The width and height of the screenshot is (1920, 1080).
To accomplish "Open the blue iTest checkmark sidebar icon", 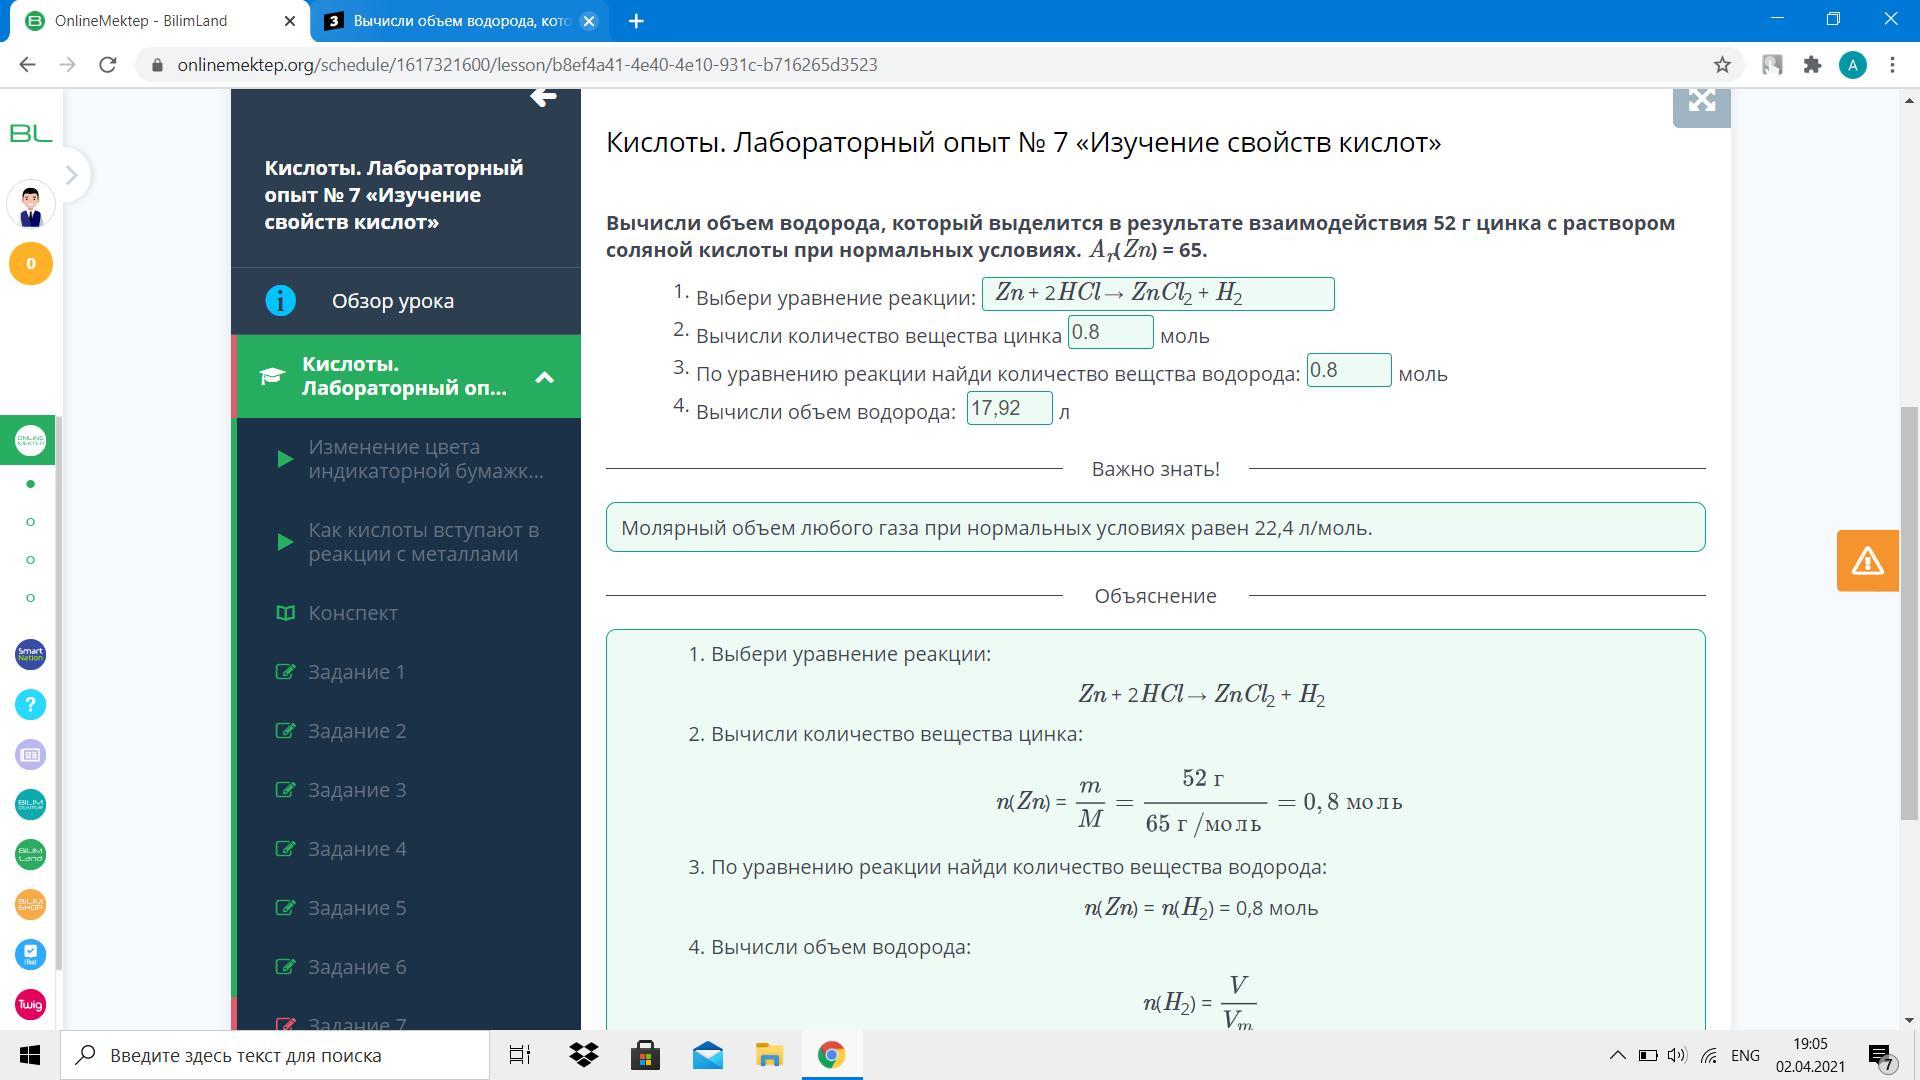I will [x=30, y=955].
